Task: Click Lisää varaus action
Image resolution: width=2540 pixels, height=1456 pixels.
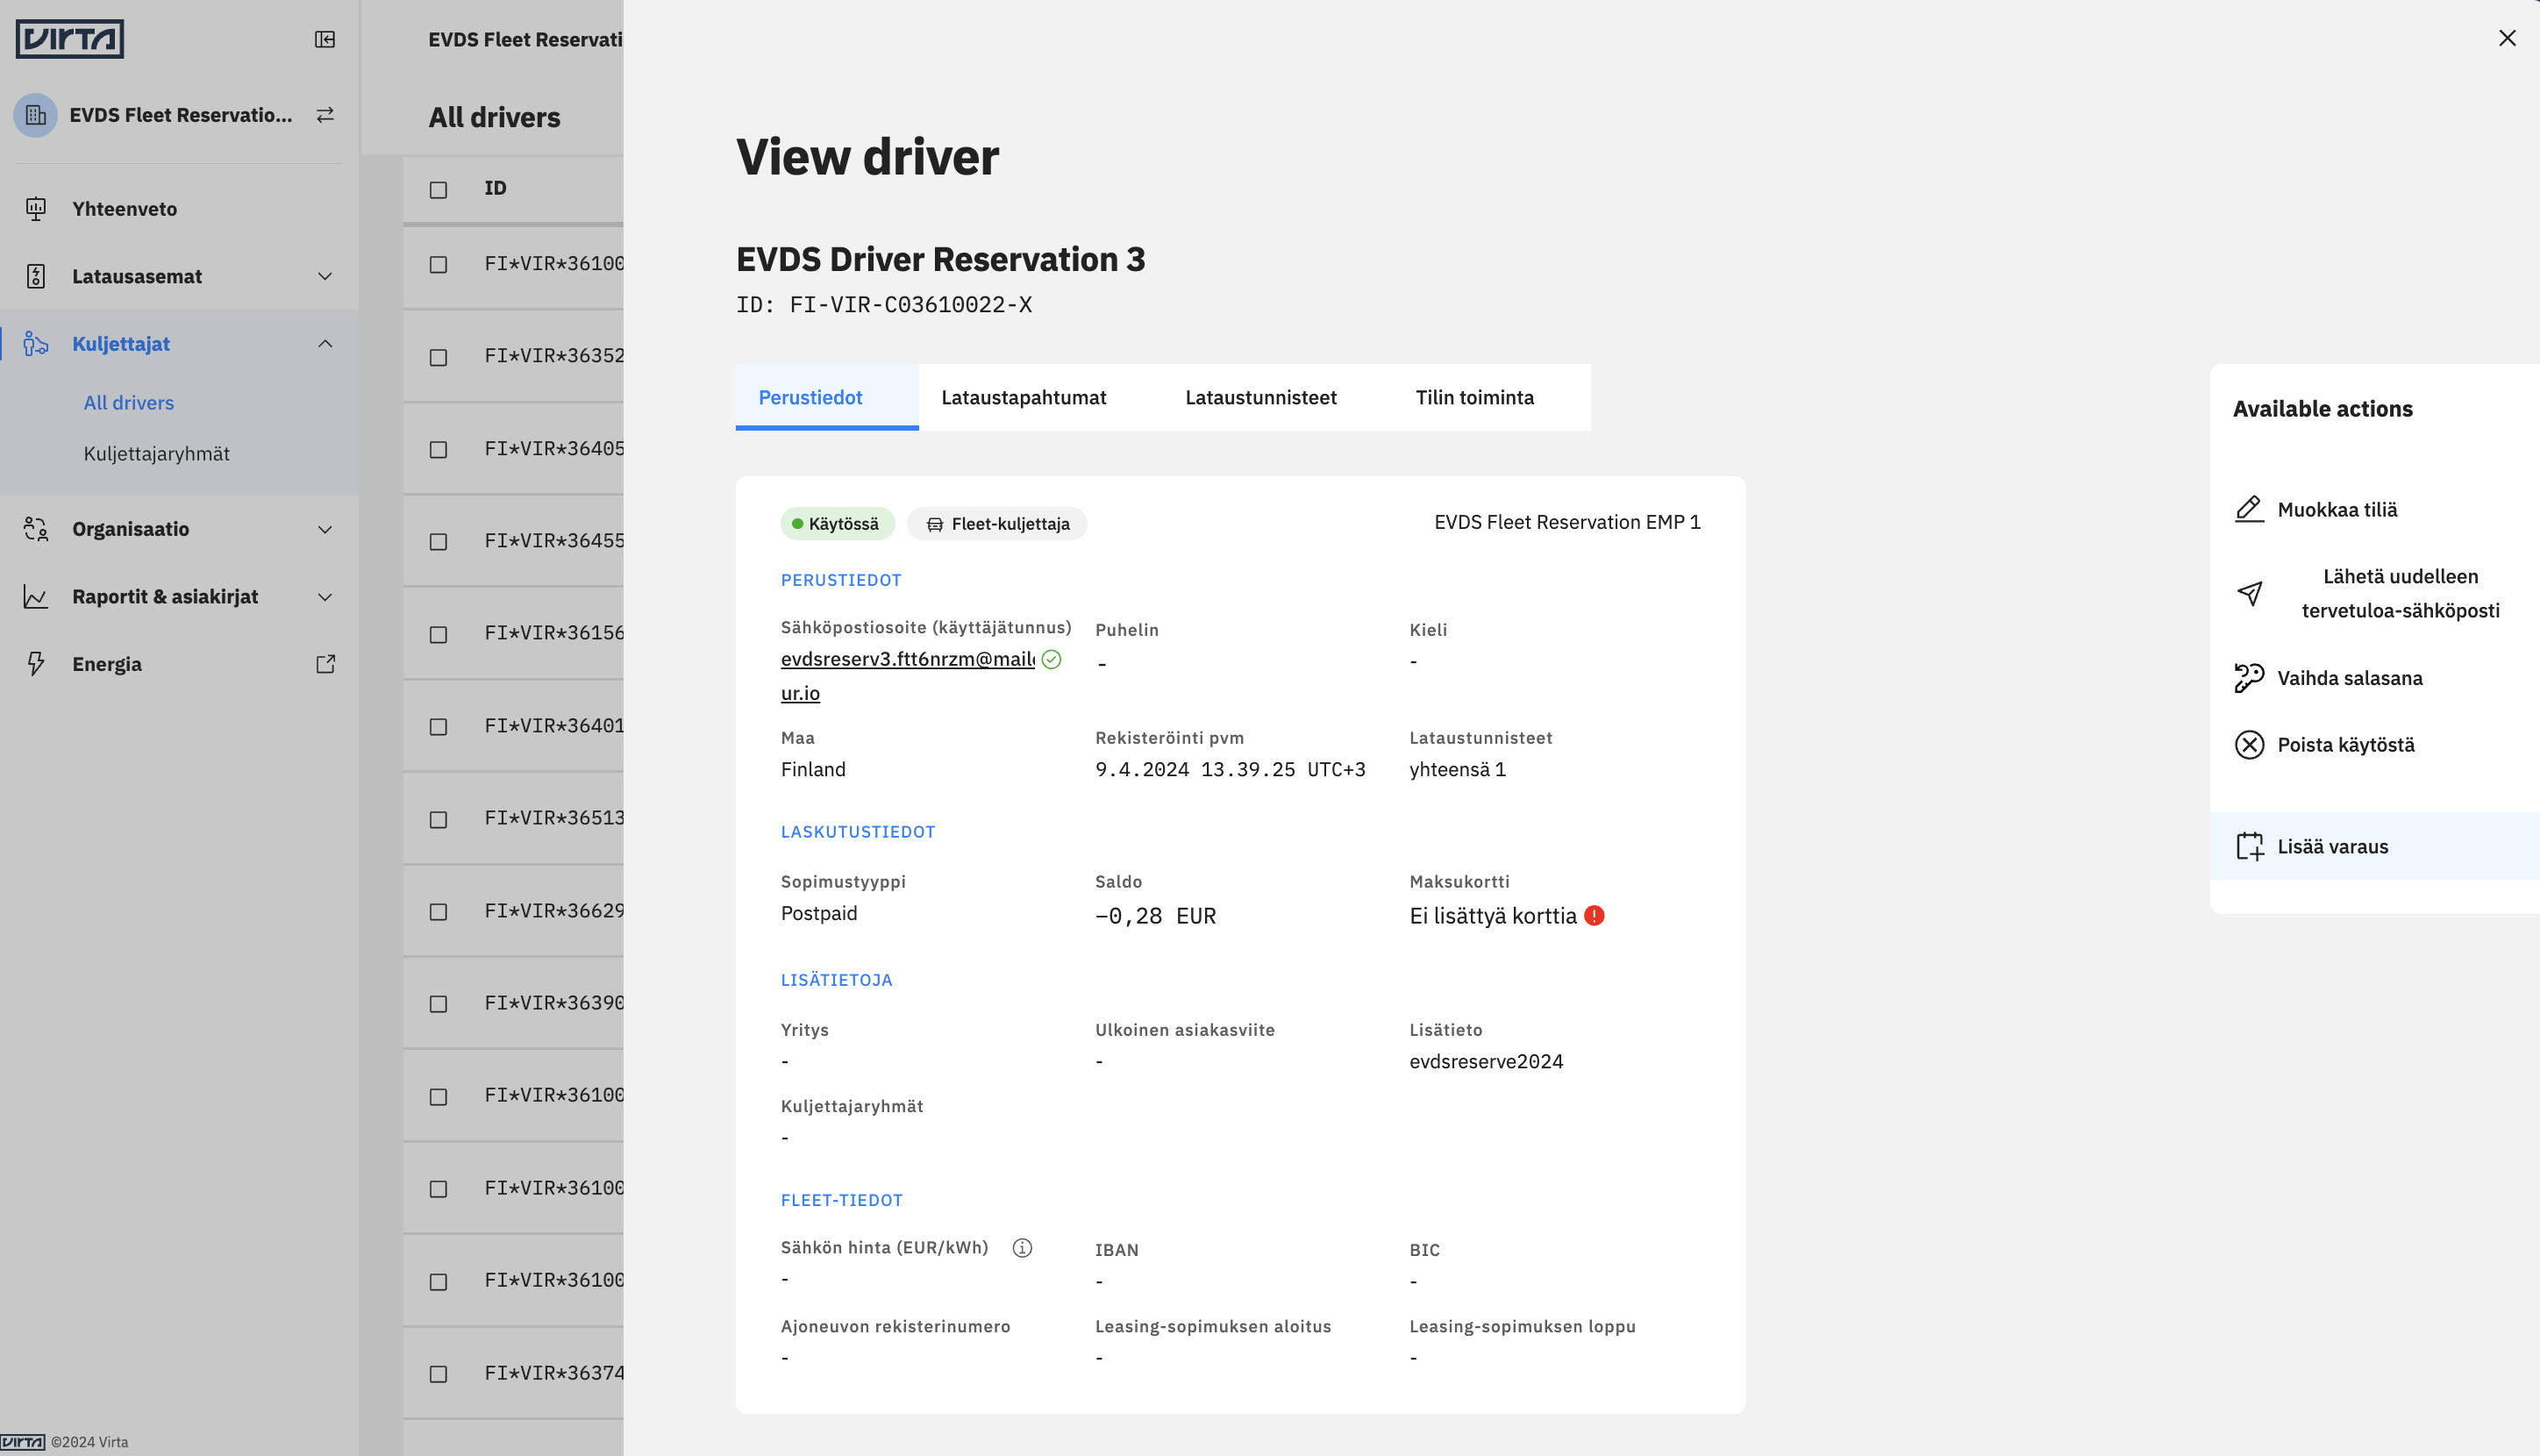Action: click(2374, 846)
